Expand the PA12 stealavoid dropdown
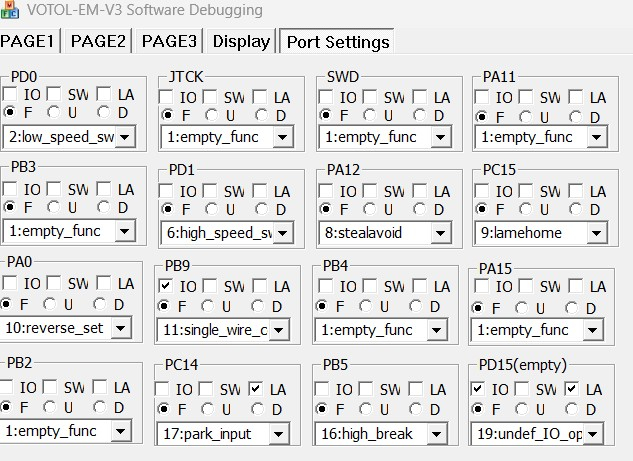Viewport: 633px width, 461px height. click(438, 233)
